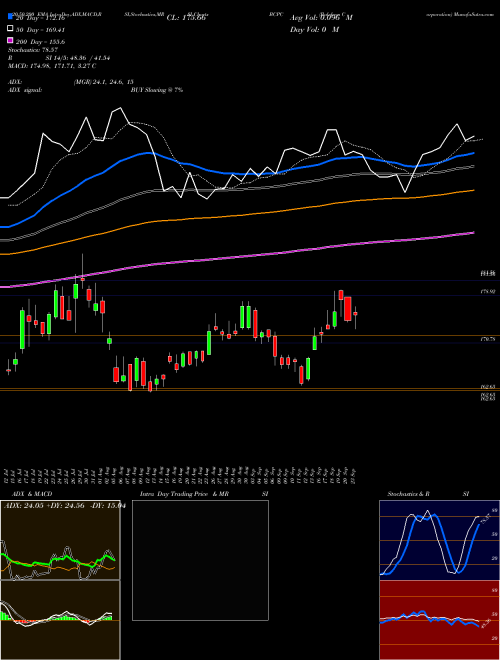500x660 pixels.
Task: Click the 'ADX: 24.05 +DY: 24.56' readout
Action: point(46,506)
